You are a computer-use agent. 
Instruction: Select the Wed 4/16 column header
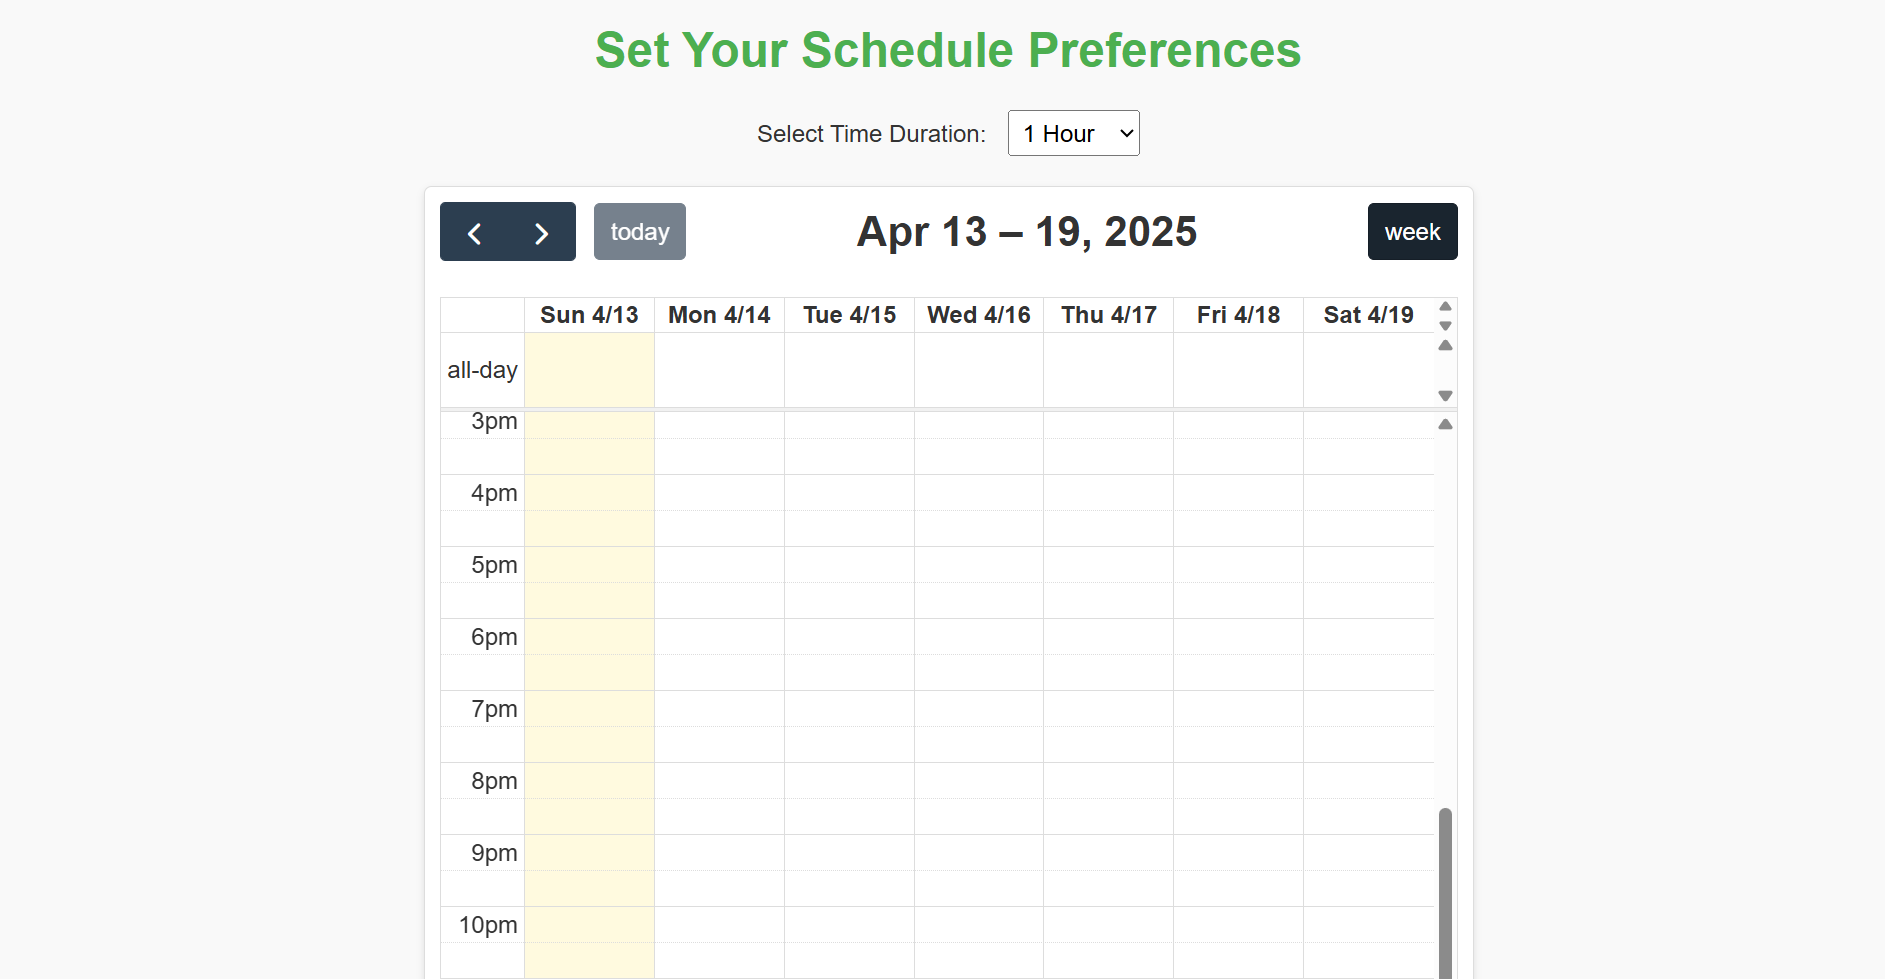coord(978,315)
